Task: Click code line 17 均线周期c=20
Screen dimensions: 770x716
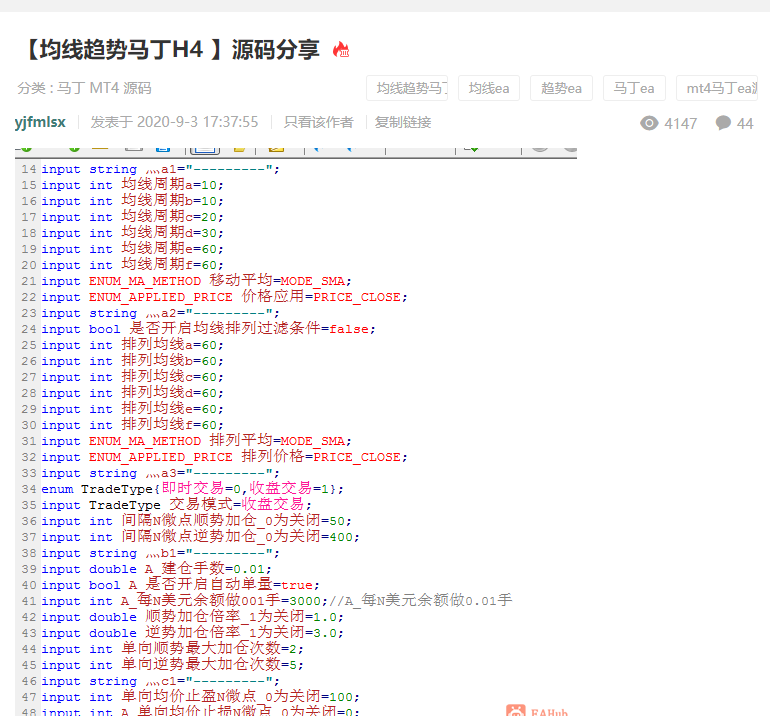Action: coord(133,217)
